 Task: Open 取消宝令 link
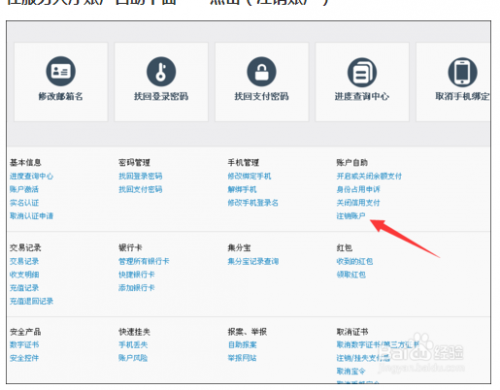click(351, 371)
